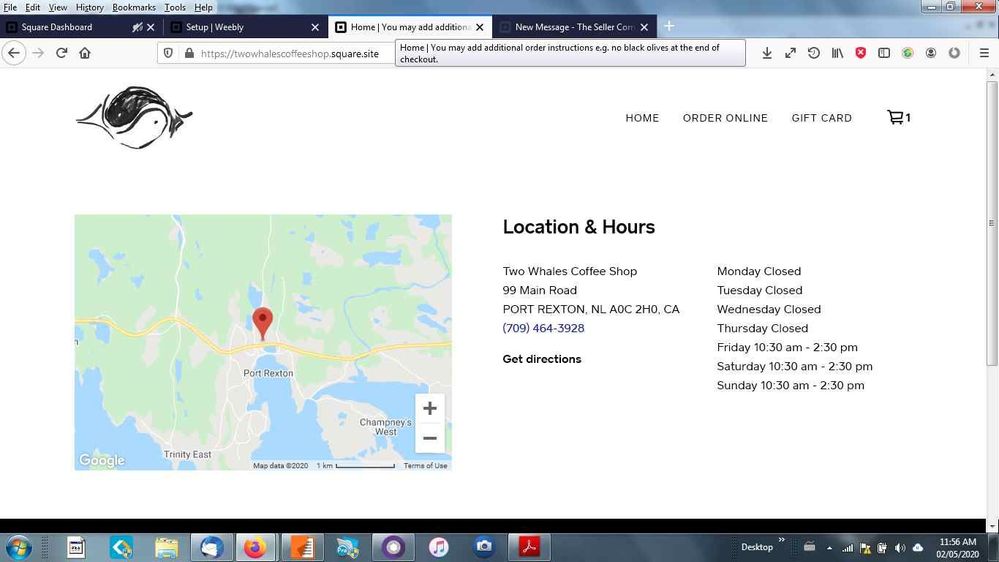
Task: Zoom out on the map
Action: (x=430, y=438)
